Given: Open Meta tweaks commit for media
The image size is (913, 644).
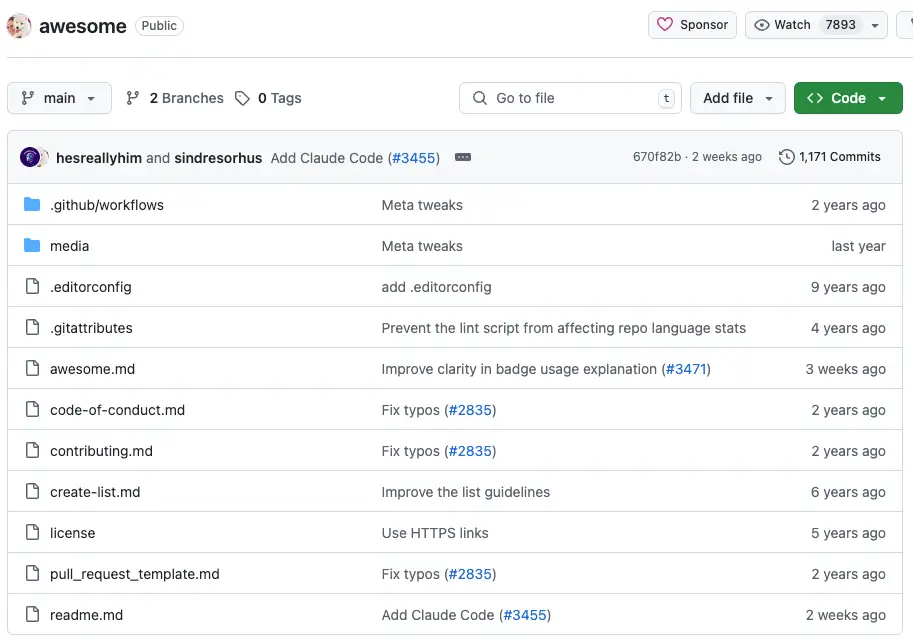Looking at the screenshot, I should pyautogui.click(x=422, y=246).
